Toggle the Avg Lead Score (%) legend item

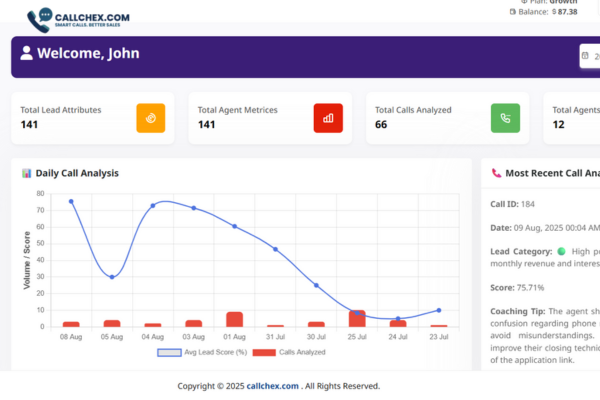tap(200, 352)
